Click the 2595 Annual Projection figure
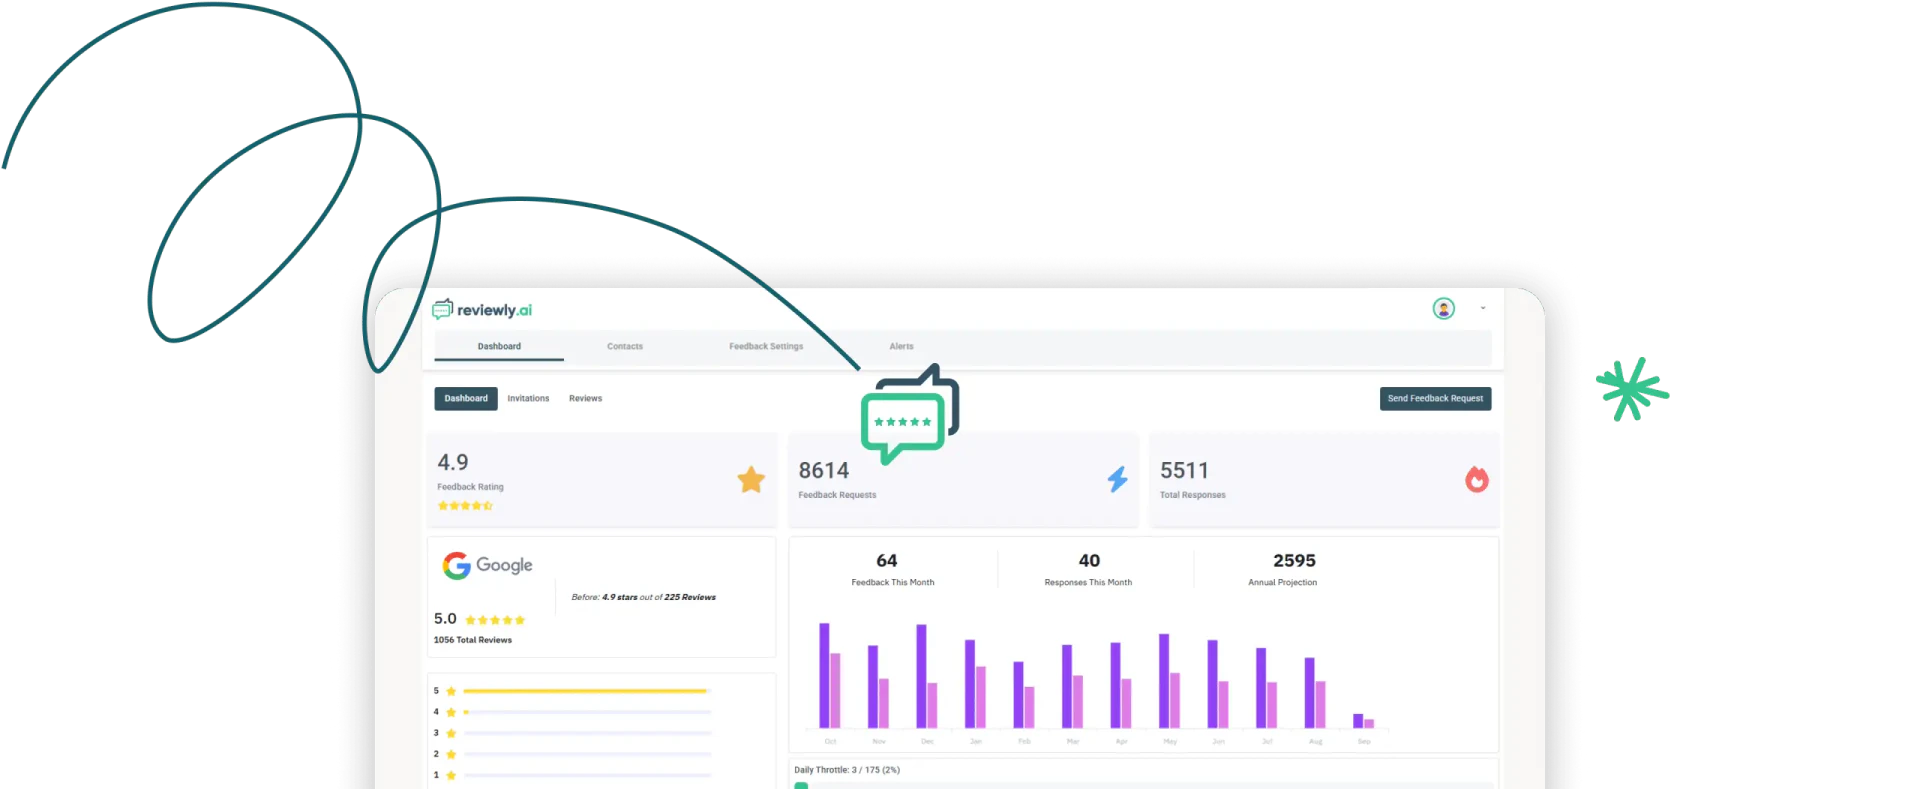 1294,561
